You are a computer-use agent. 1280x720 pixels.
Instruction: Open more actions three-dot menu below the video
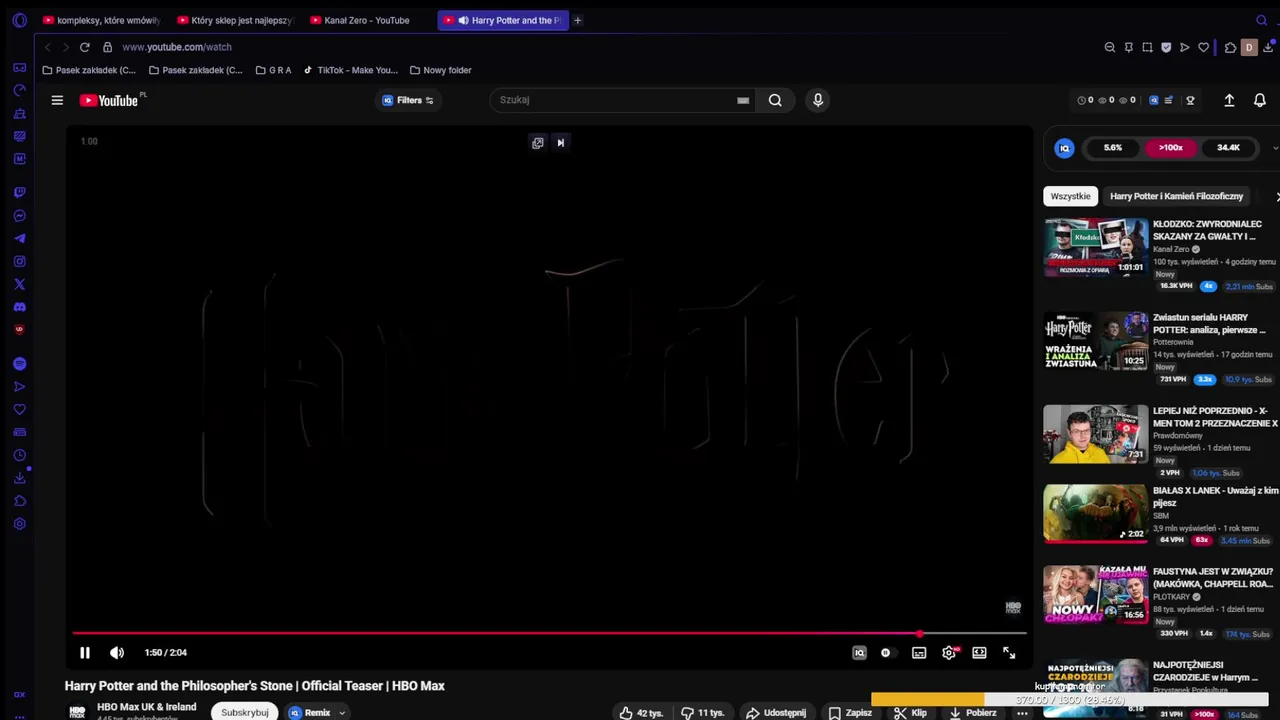[1022, 713]
